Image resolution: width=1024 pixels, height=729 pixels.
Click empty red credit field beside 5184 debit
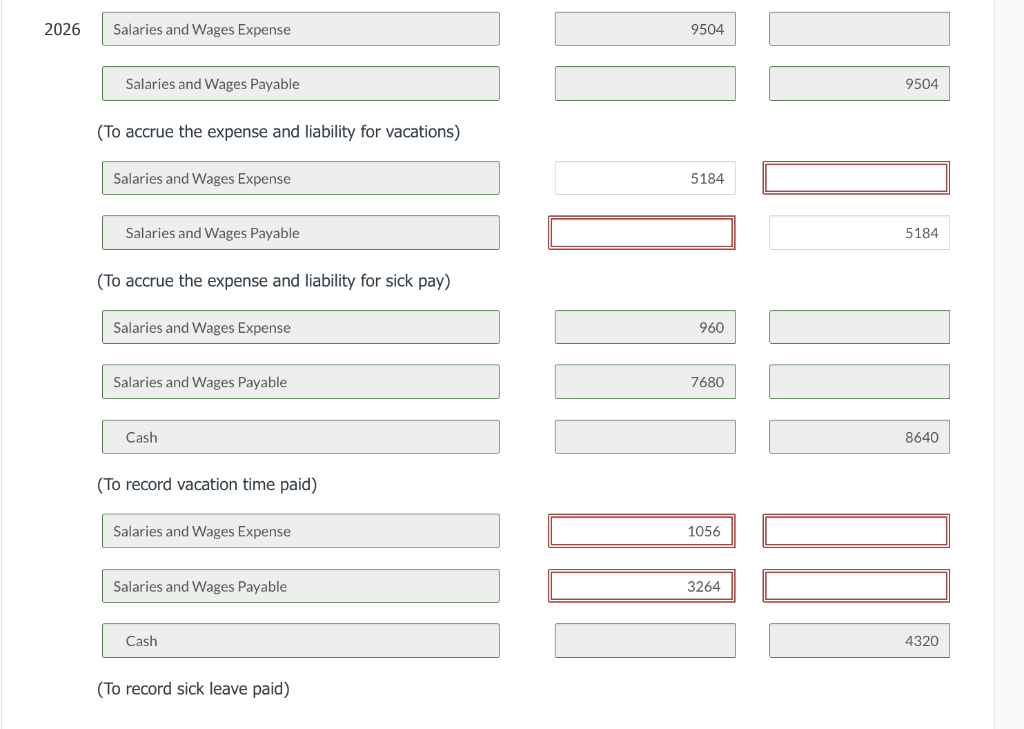point(856,178)
